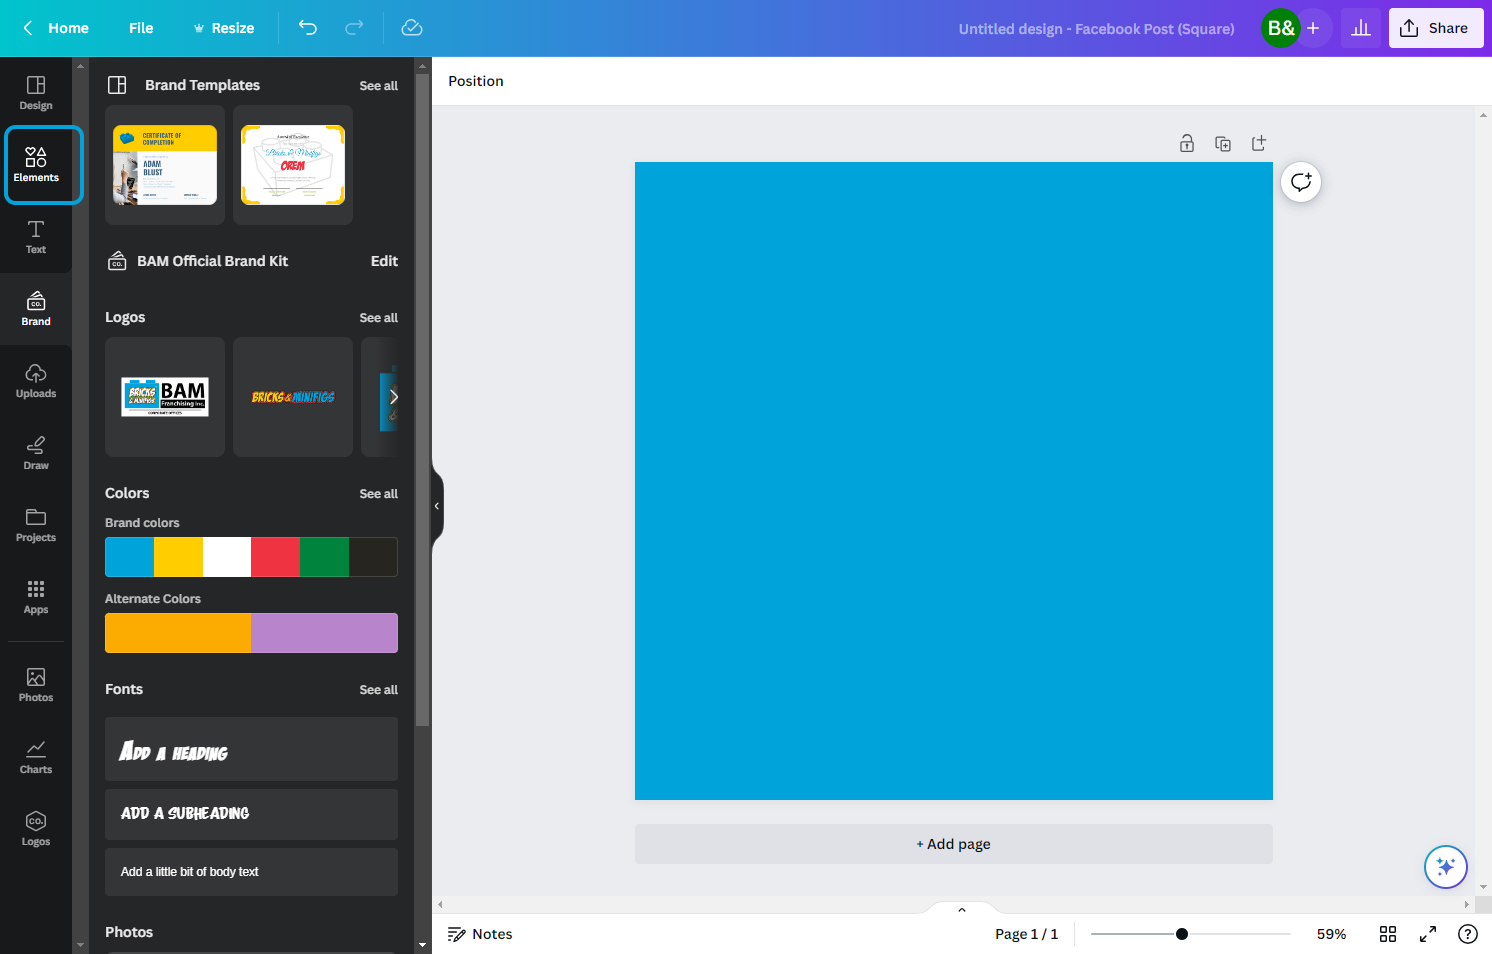Open the Uploads panel
This screenshot has height=954, width=1492.
click(36, 381)
